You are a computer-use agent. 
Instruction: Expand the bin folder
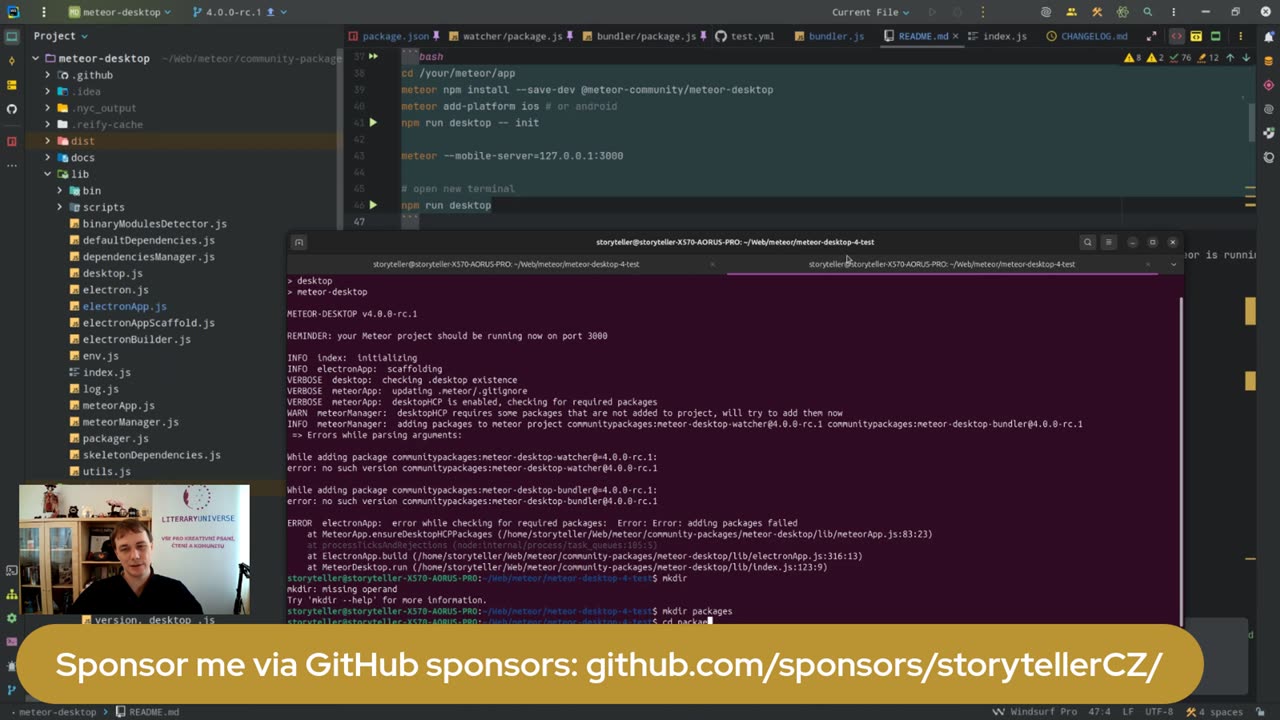[59, 190]
